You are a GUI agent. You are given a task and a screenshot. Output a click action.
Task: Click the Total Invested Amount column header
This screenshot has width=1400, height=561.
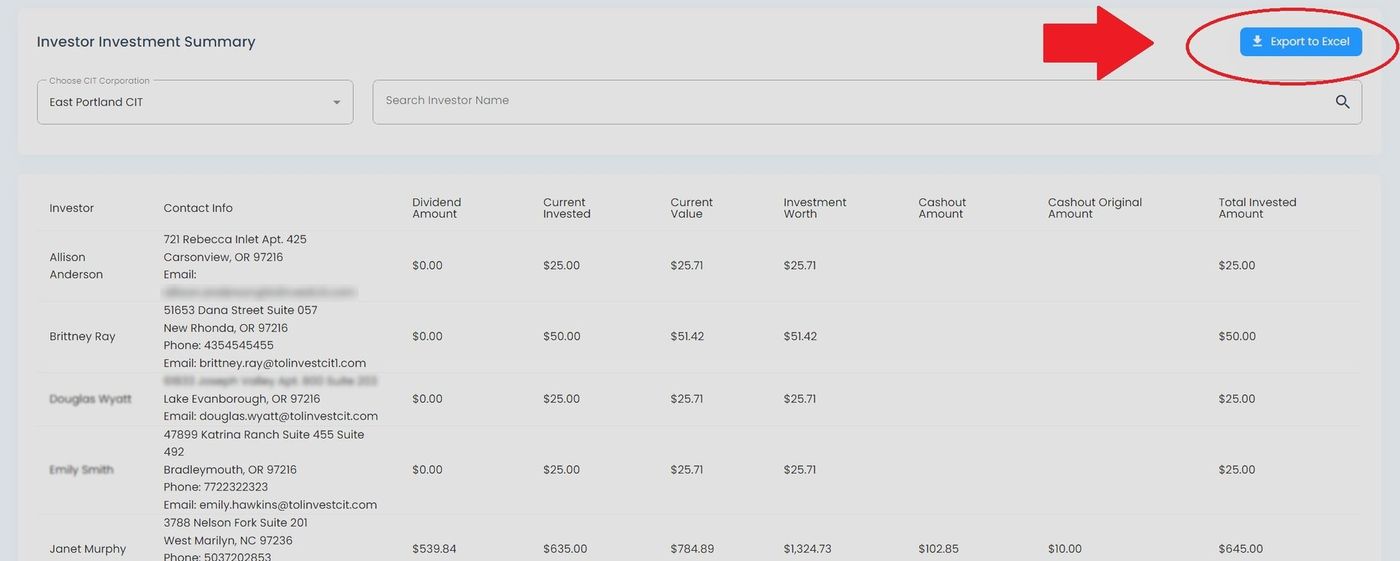(1257, 208)
